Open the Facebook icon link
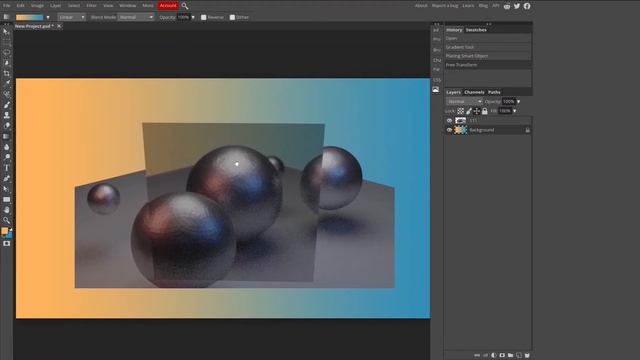 (527, 6)
